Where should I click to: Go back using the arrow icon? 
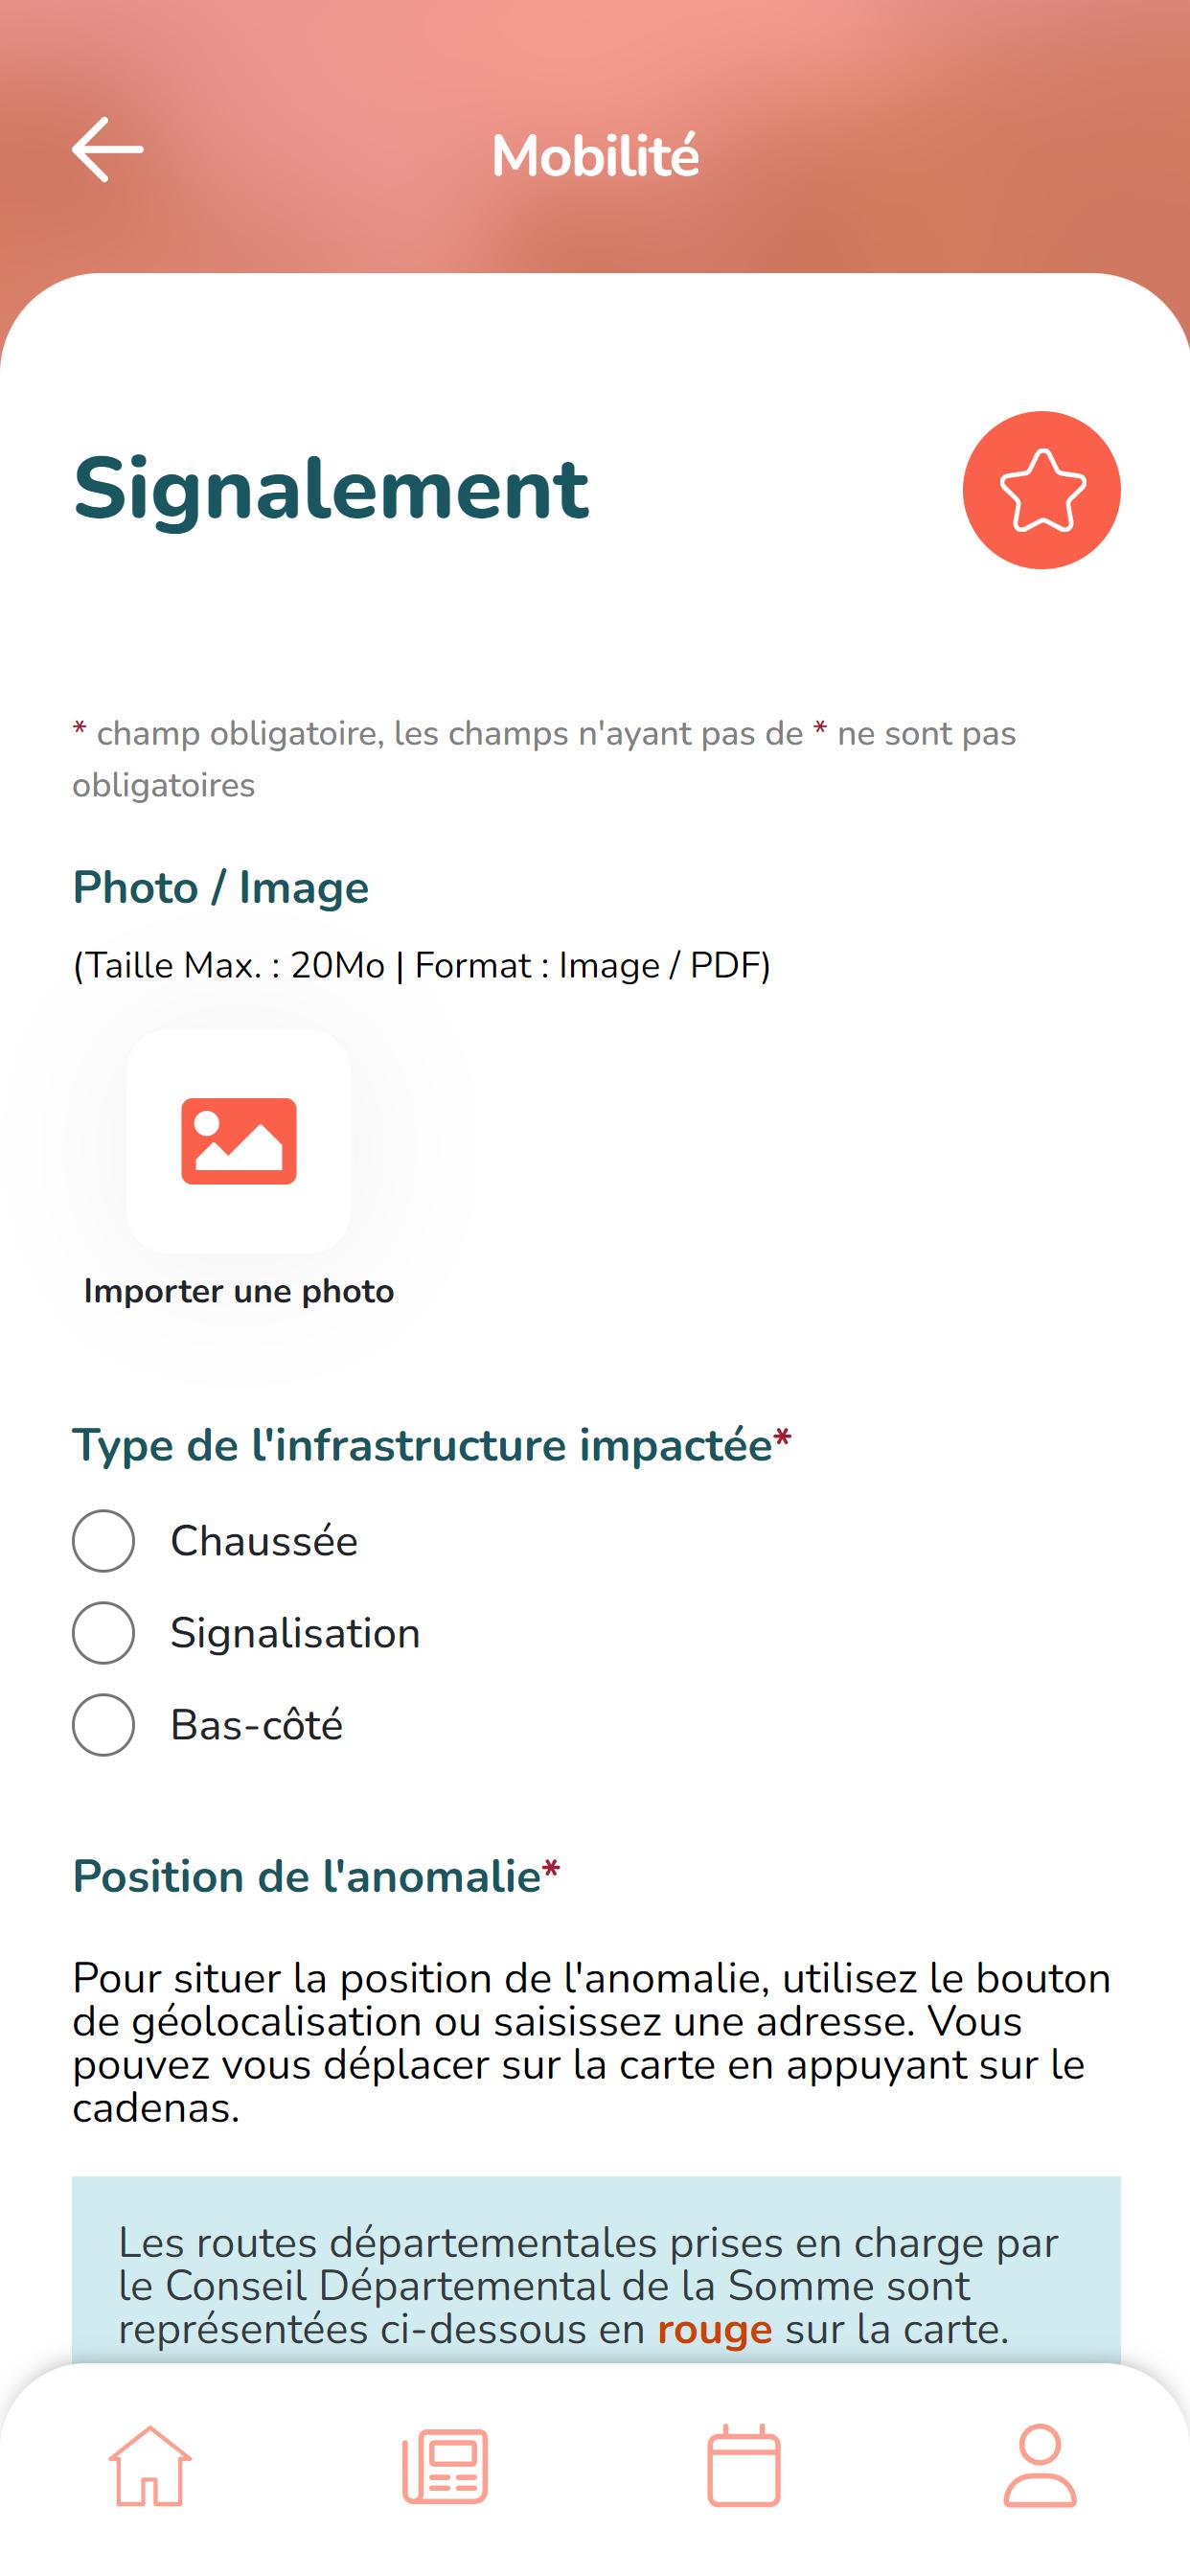(108, 149)
